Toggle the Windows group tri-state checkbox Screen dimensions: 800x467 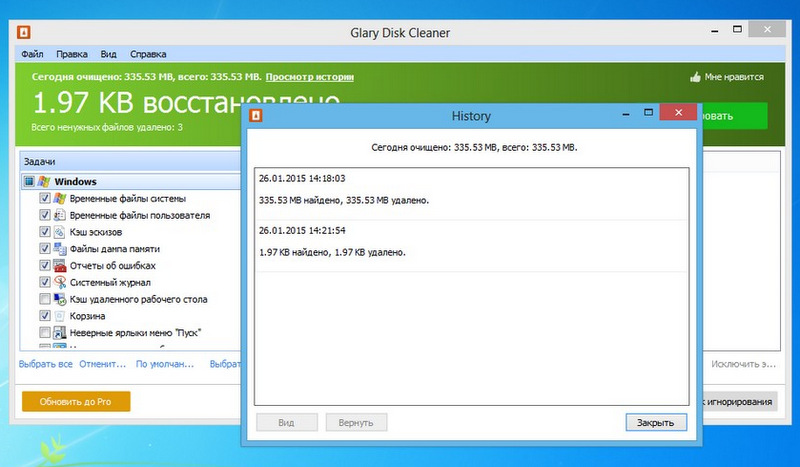(29, 181)
